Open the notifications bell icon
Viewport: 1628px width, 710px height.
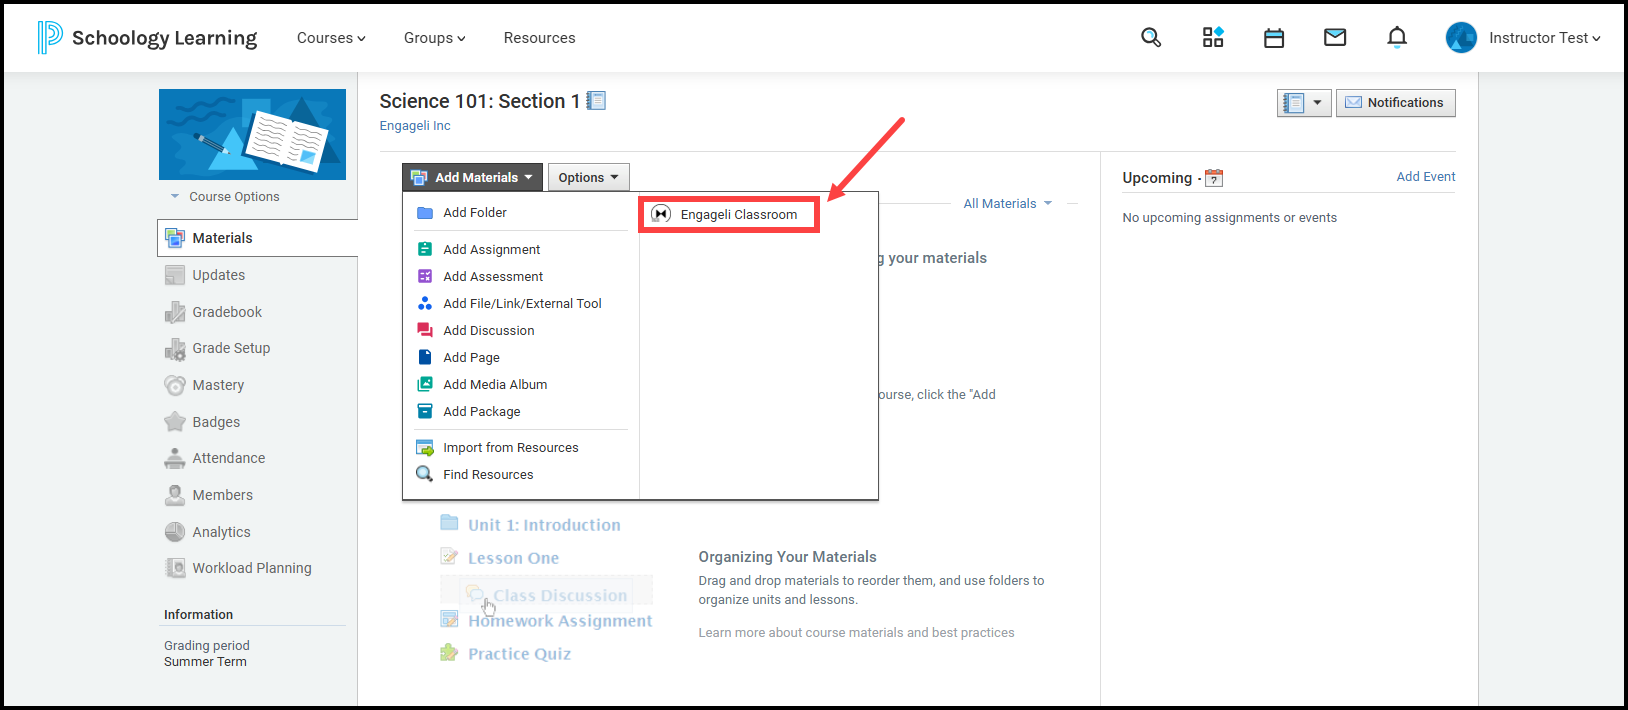tap(1397, 38)
